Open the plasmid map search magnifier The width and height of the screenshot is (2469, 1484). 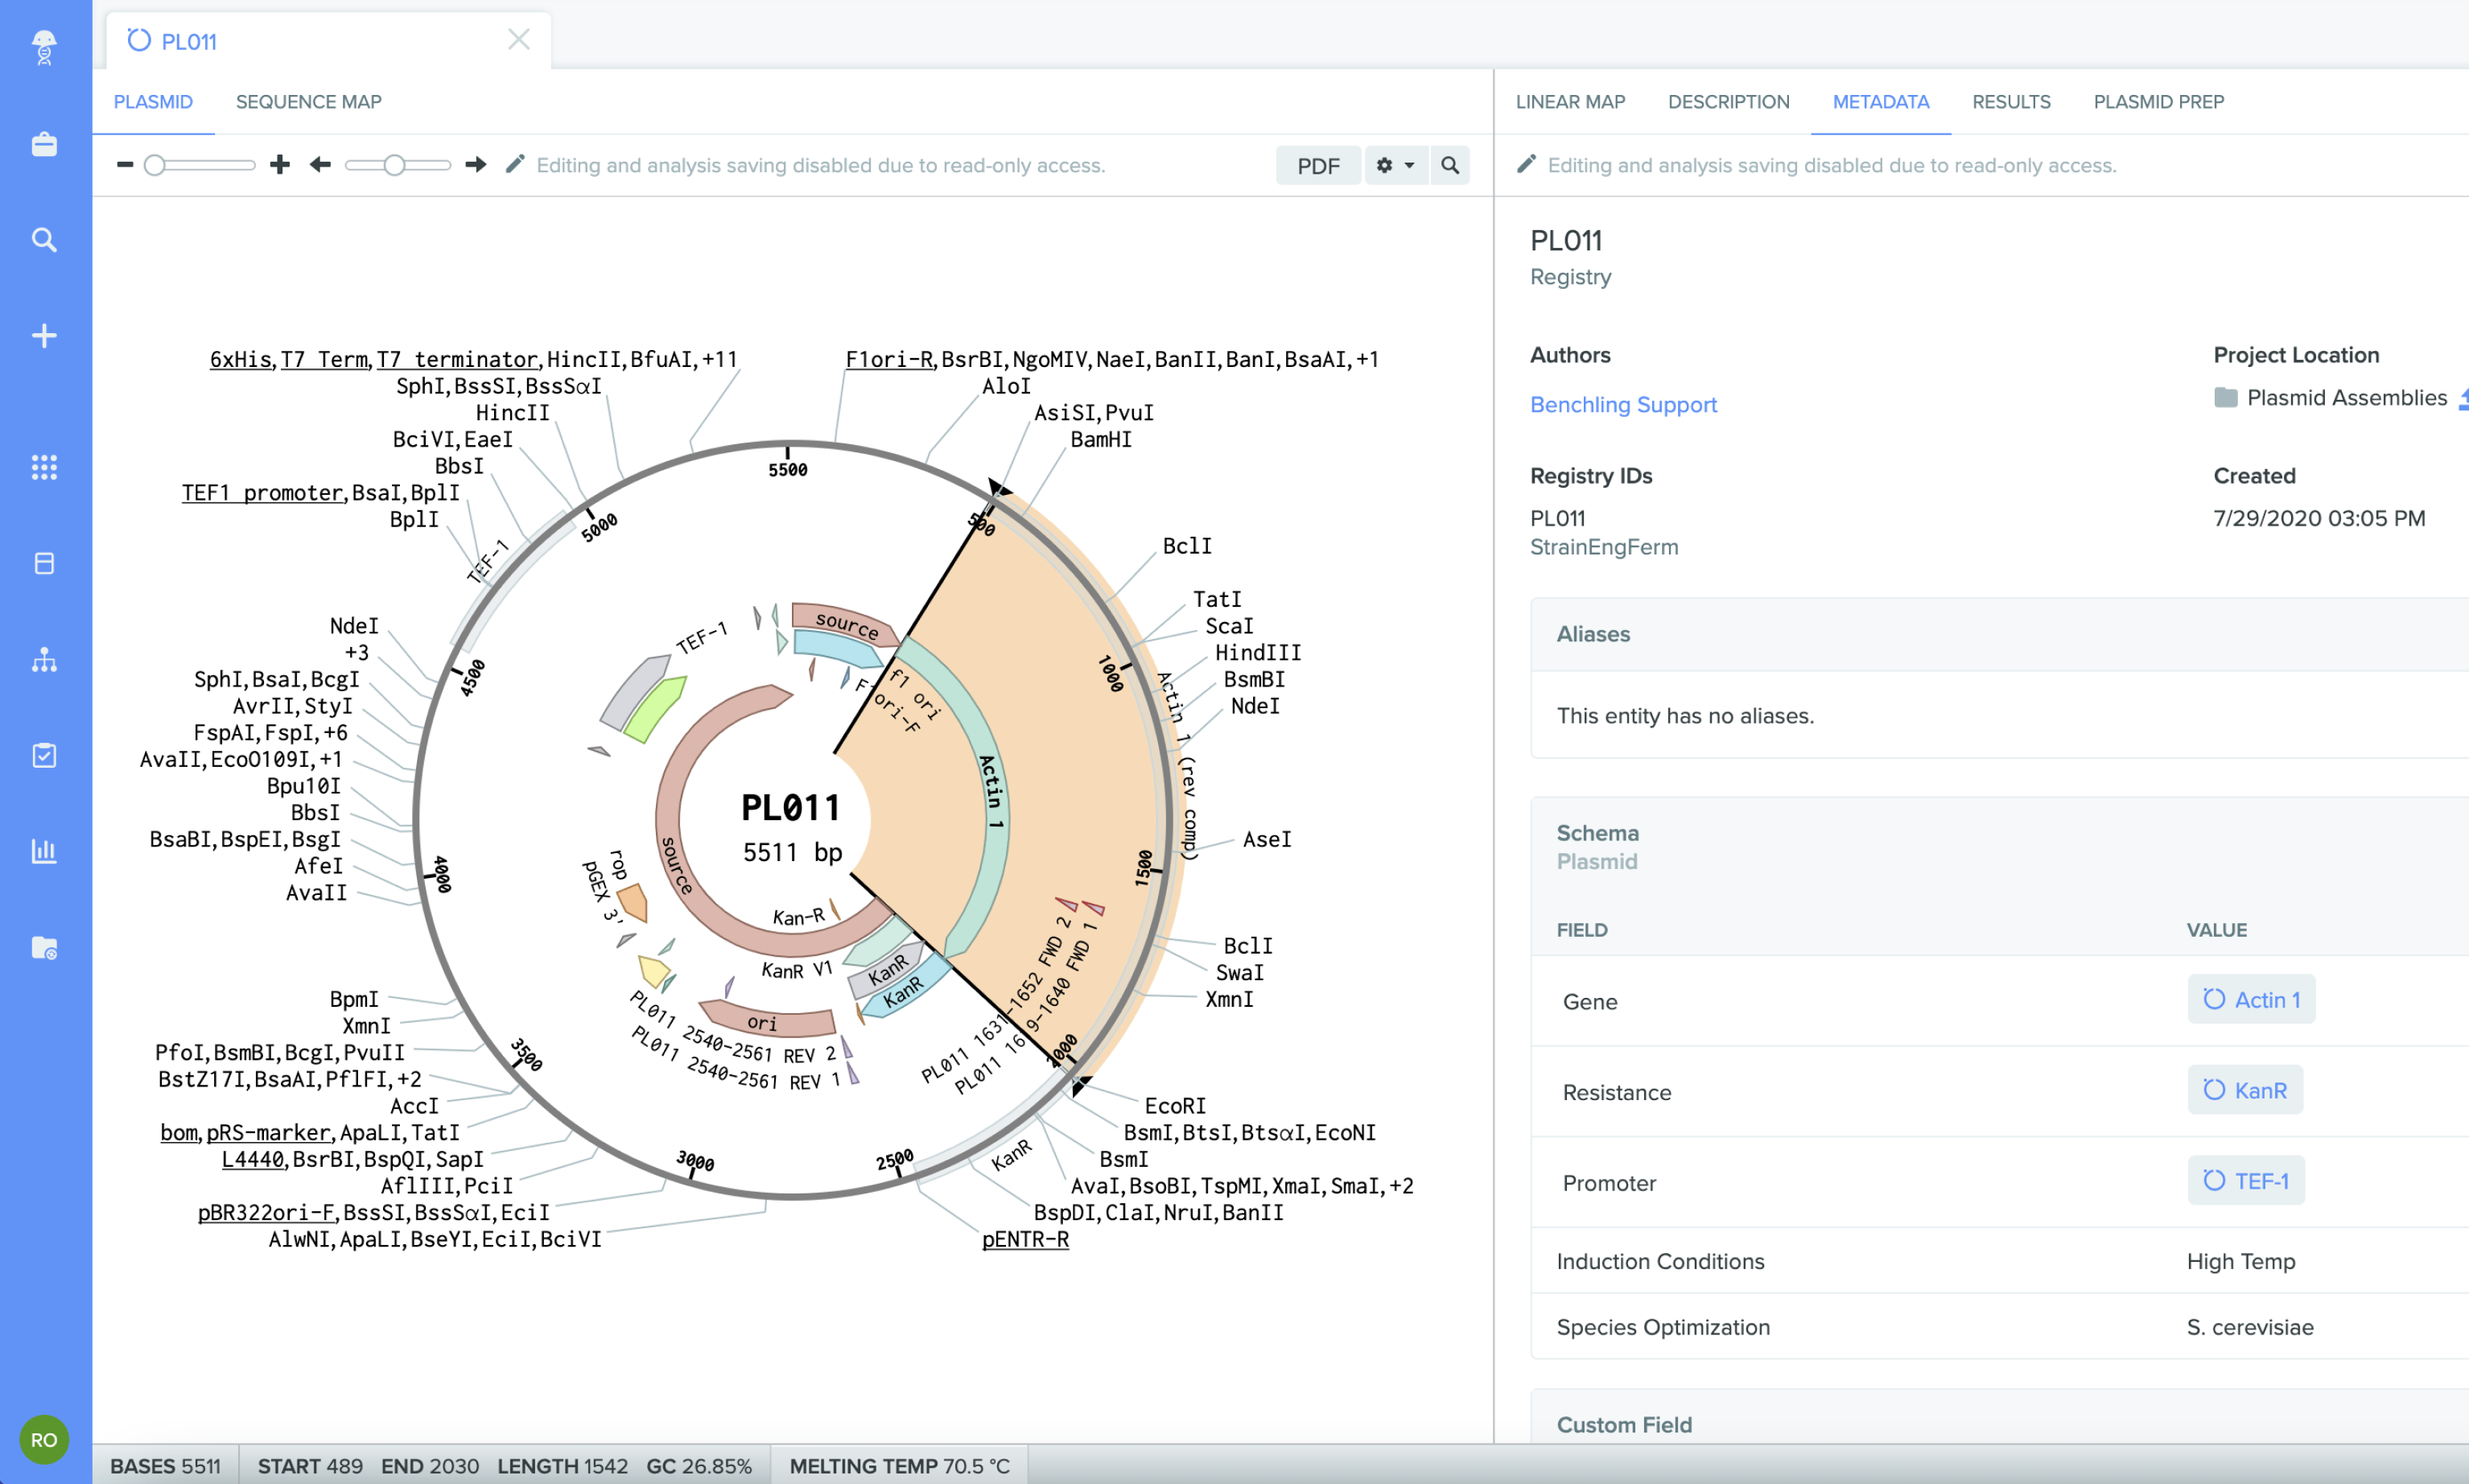[1450, 165]
